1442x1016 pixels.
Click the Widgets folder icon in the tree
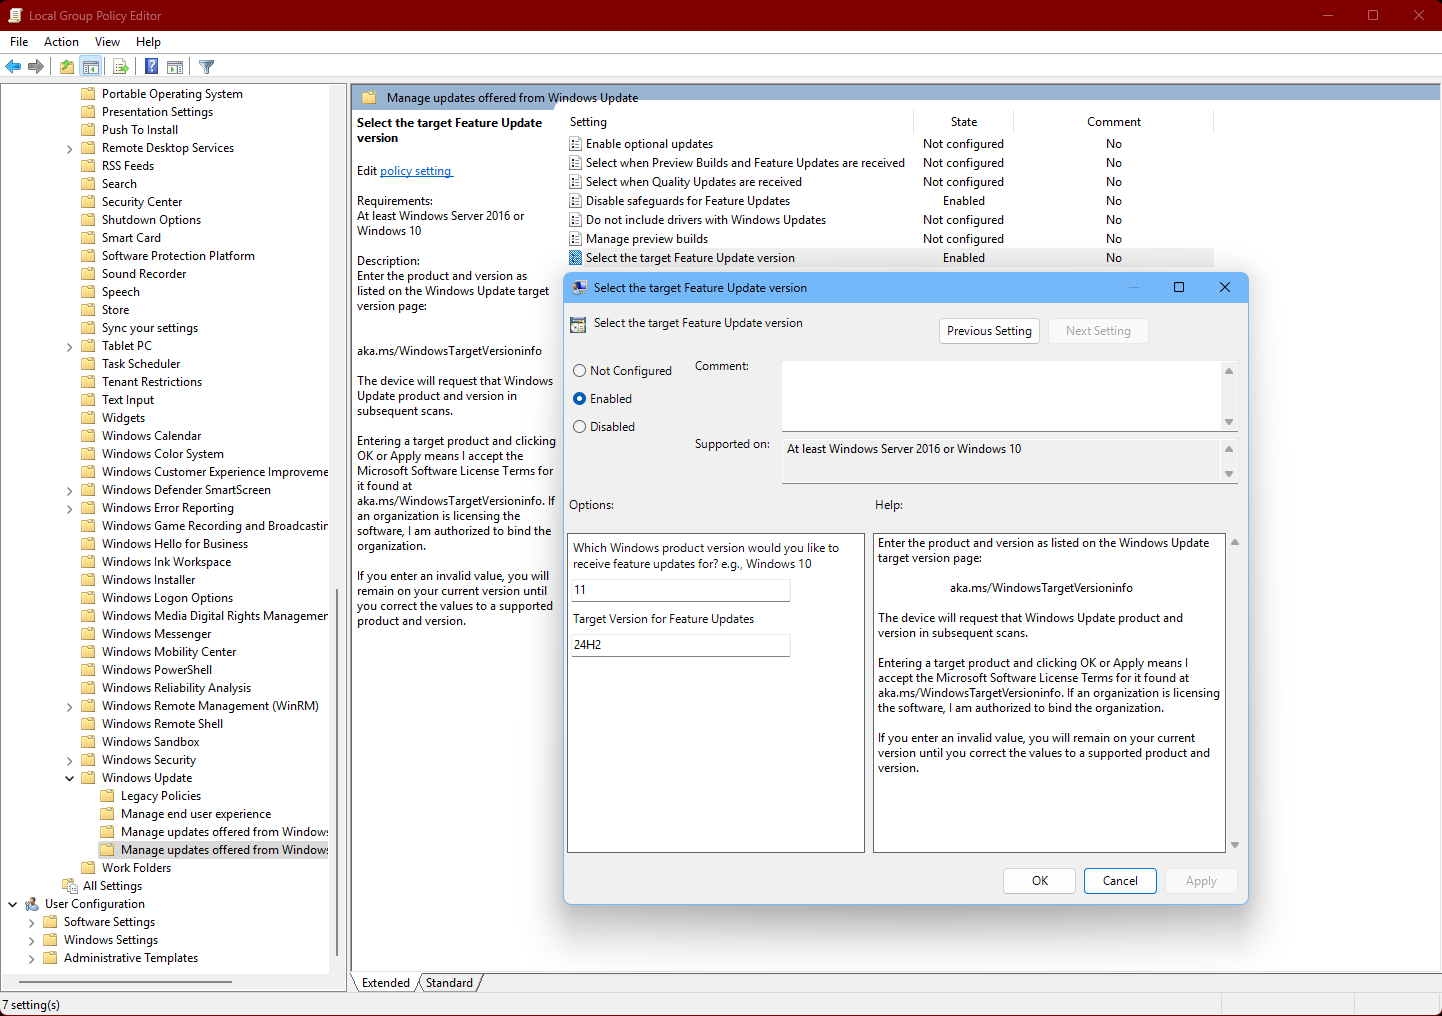click(89, 418)
